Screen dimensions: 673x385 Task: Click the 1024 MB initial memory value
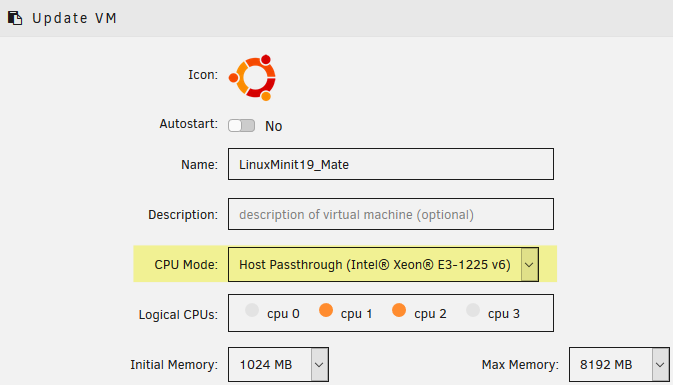coord(266,365)
